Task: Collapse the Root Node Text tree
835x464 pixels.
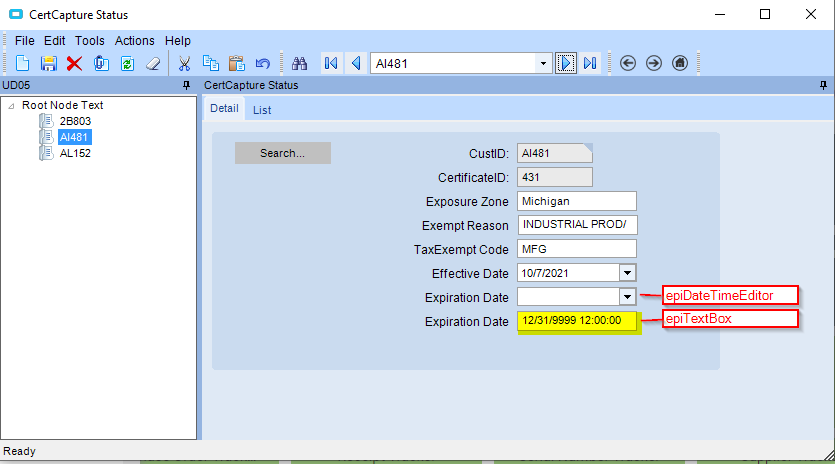Action: coord(11,105)
